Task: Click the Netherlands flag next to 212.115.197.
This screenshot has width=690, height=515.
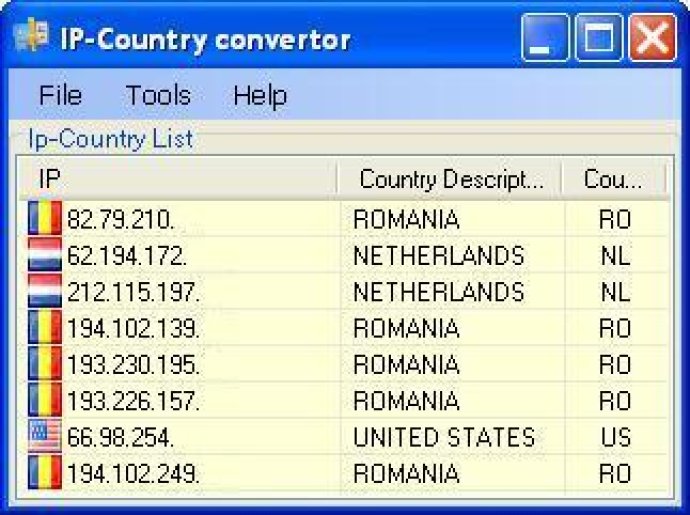Action: click(45, 291)
